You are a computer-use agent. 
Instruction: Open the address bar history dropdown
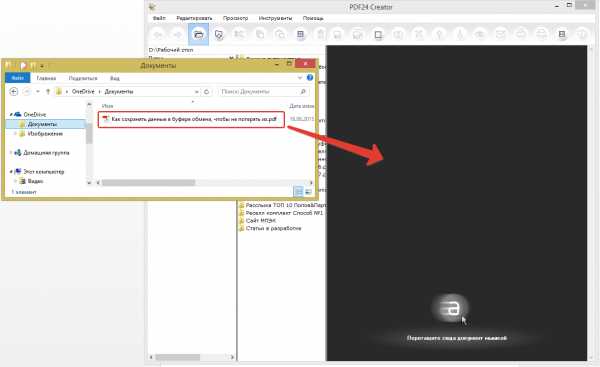(x=196, y=92)
